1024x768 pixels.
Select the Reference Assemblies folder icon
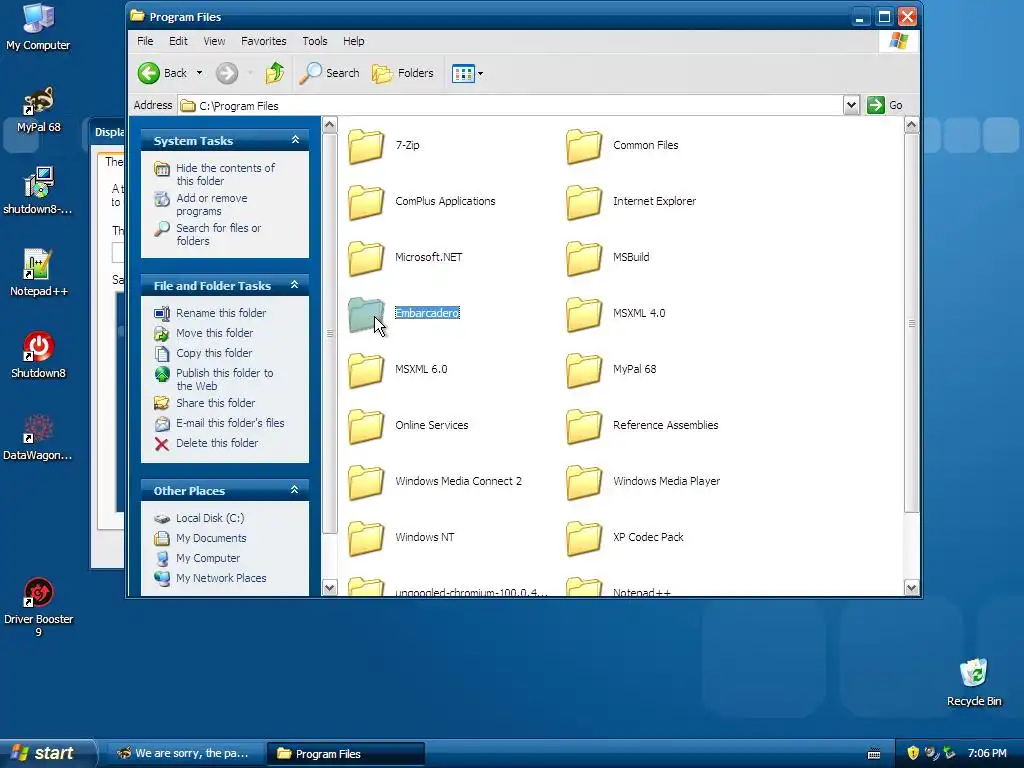pyautogui.click(x=584, y=426)
